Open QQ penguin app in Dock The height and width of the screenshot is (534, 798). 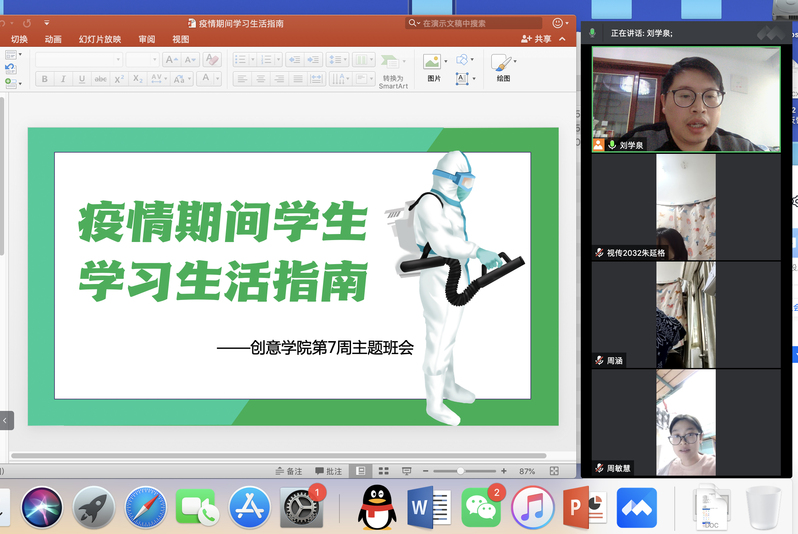point(375,507)
